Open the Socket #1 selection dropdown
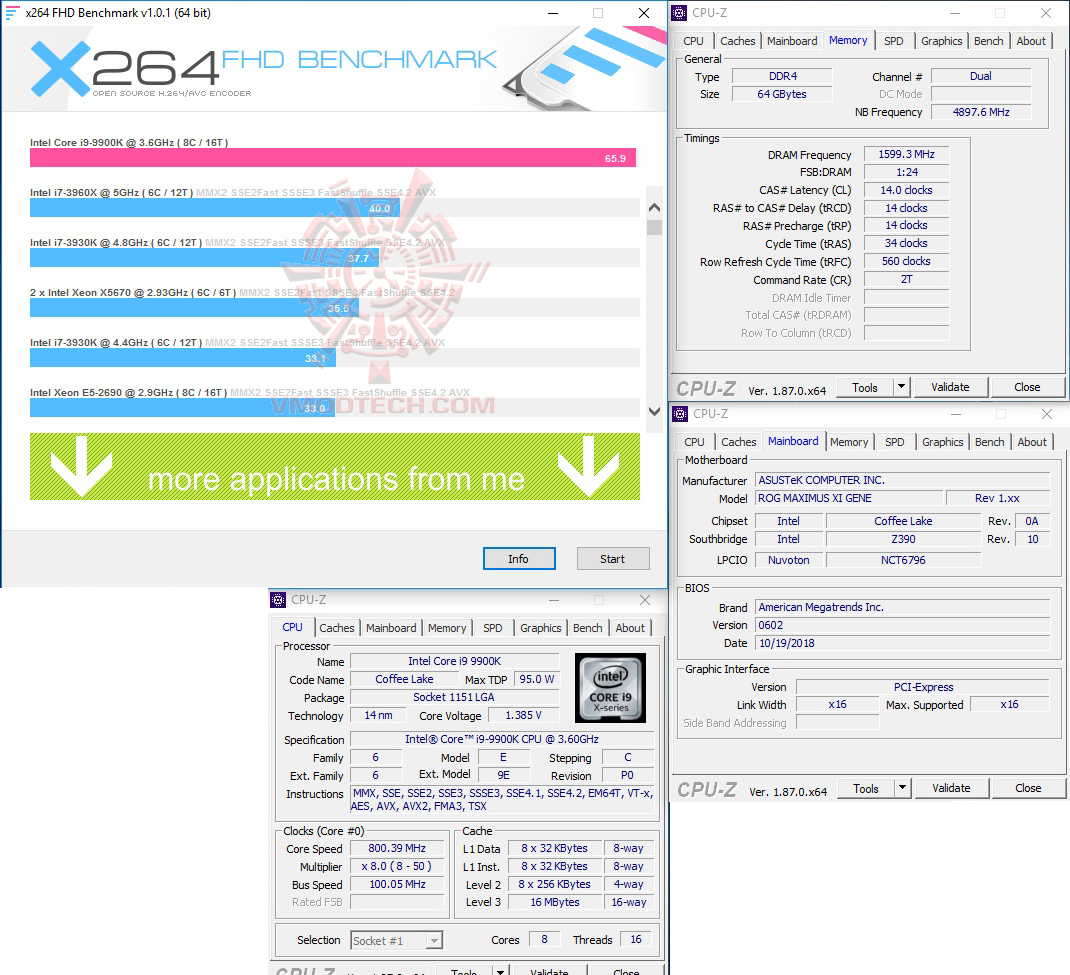The image size is (1070, 975). pyautogui.click(x=434, y=940)
